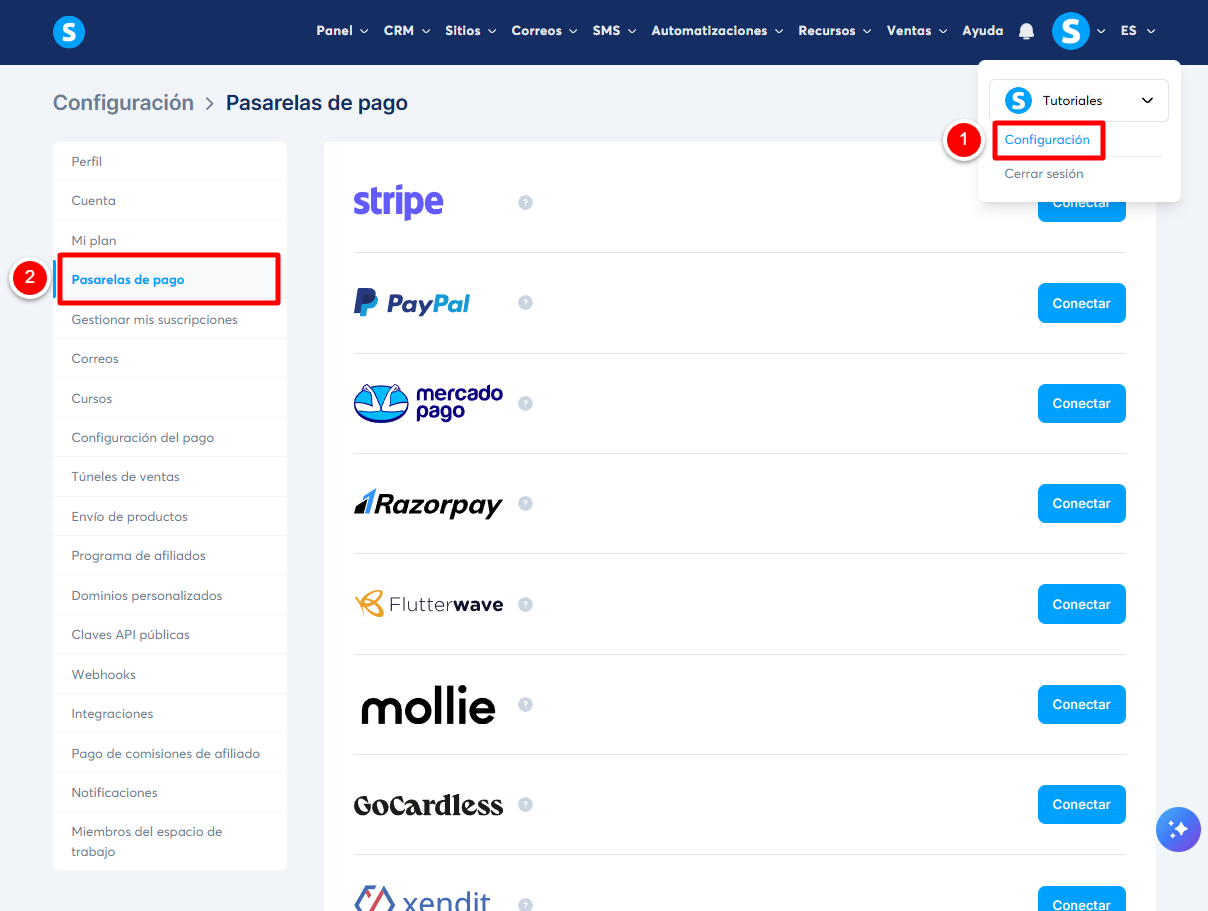Screen dimensions: 1208x911
Task: Click Configuración breadcrumb link
Action: click(x=123, y=102)
